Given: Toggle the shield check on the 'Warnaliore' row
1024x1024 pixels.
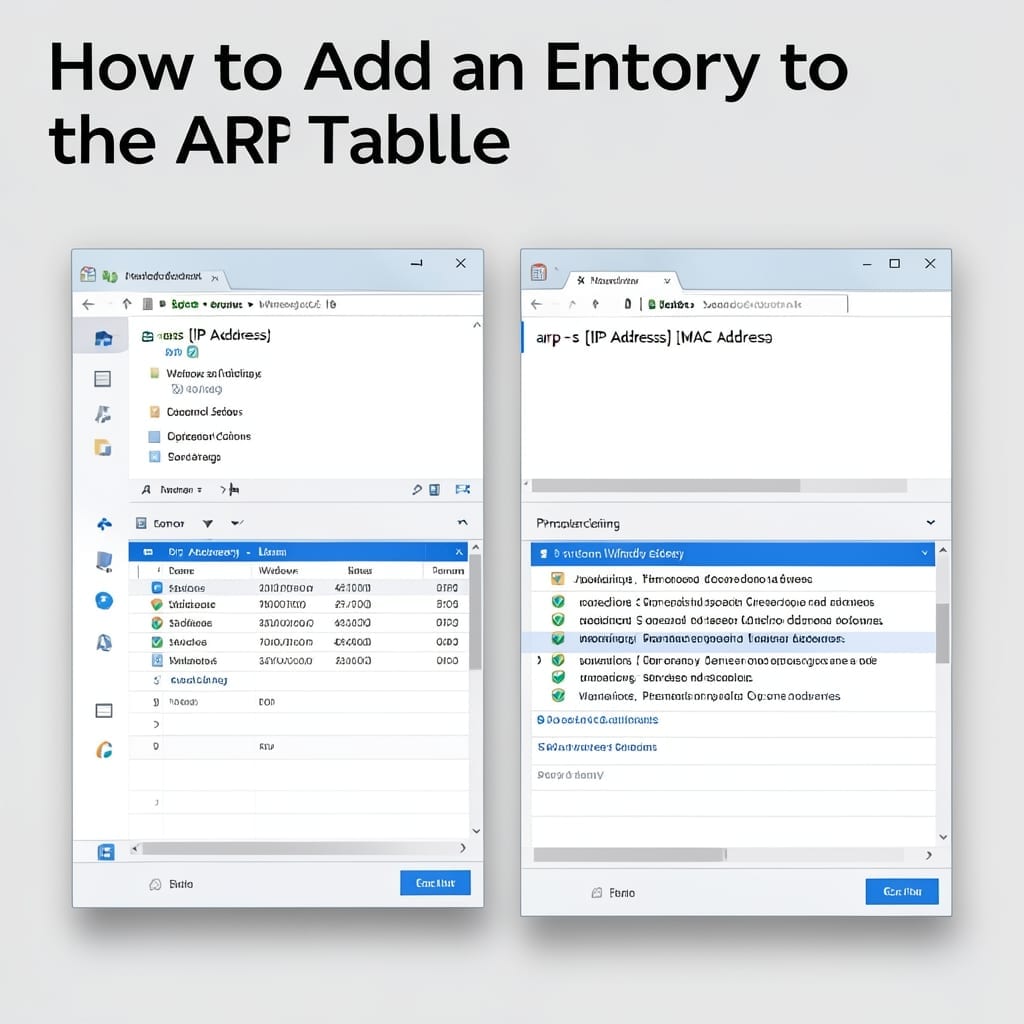Looking at the screenshot, I should point(558,696).
